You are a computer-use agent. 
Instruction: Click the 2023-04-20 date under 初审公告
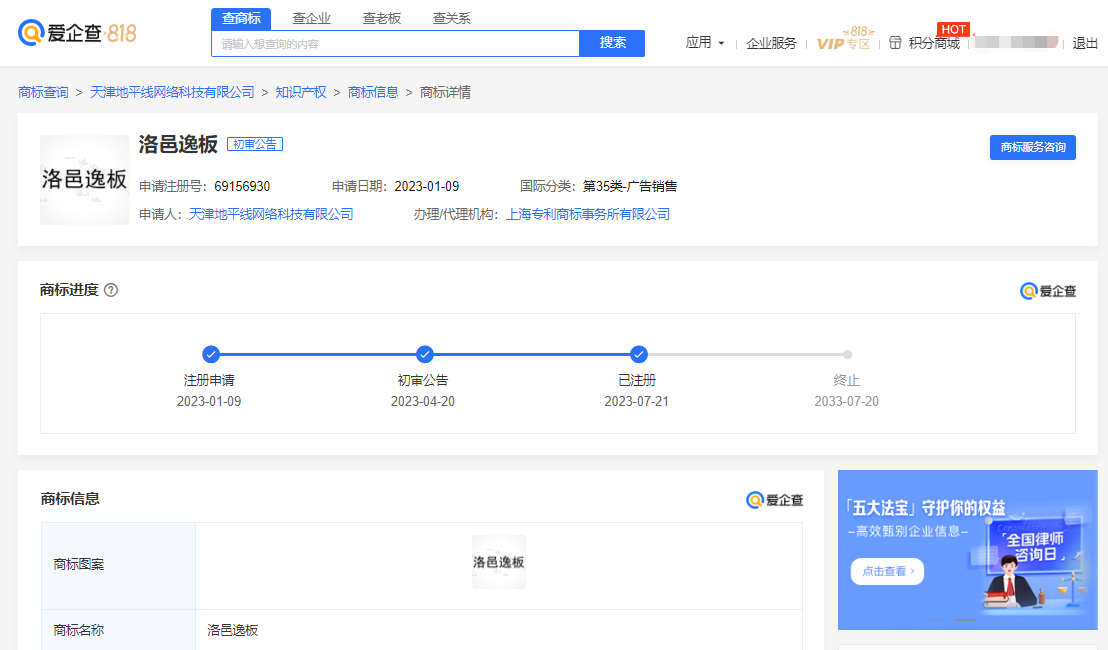coord(423,401)
